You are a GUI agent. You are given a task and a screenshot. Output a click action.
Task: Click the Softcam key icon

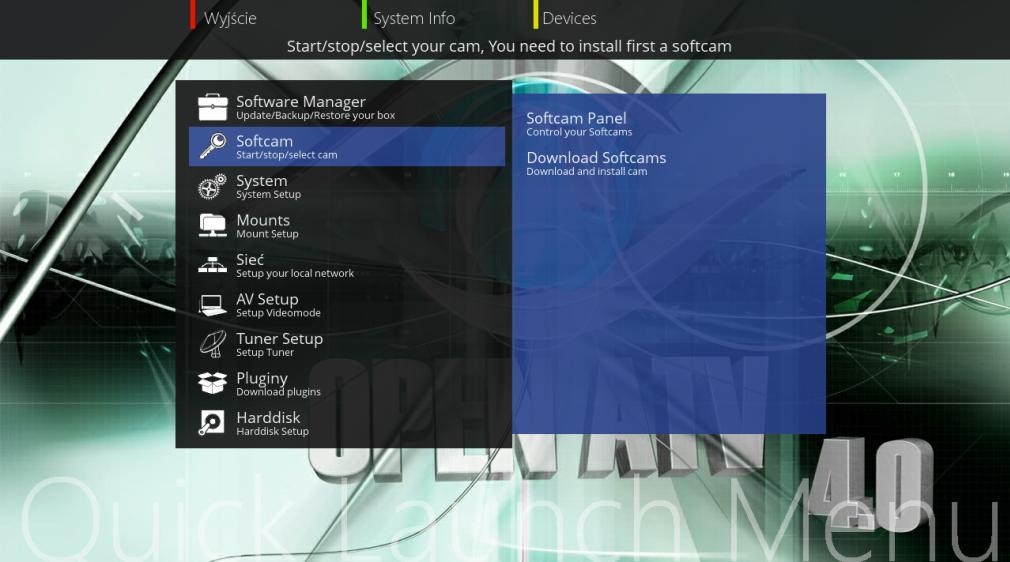coord(213,147)
